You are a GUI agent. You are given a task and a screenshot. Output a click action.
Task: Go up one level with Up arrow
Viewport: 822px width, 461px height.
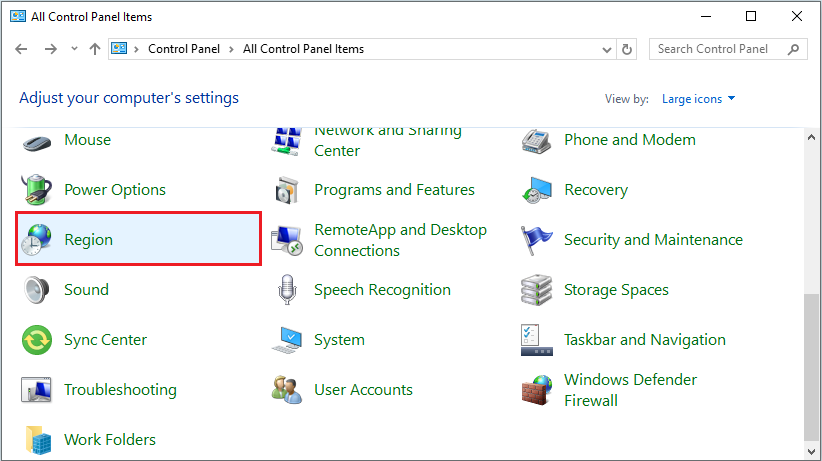95,49
